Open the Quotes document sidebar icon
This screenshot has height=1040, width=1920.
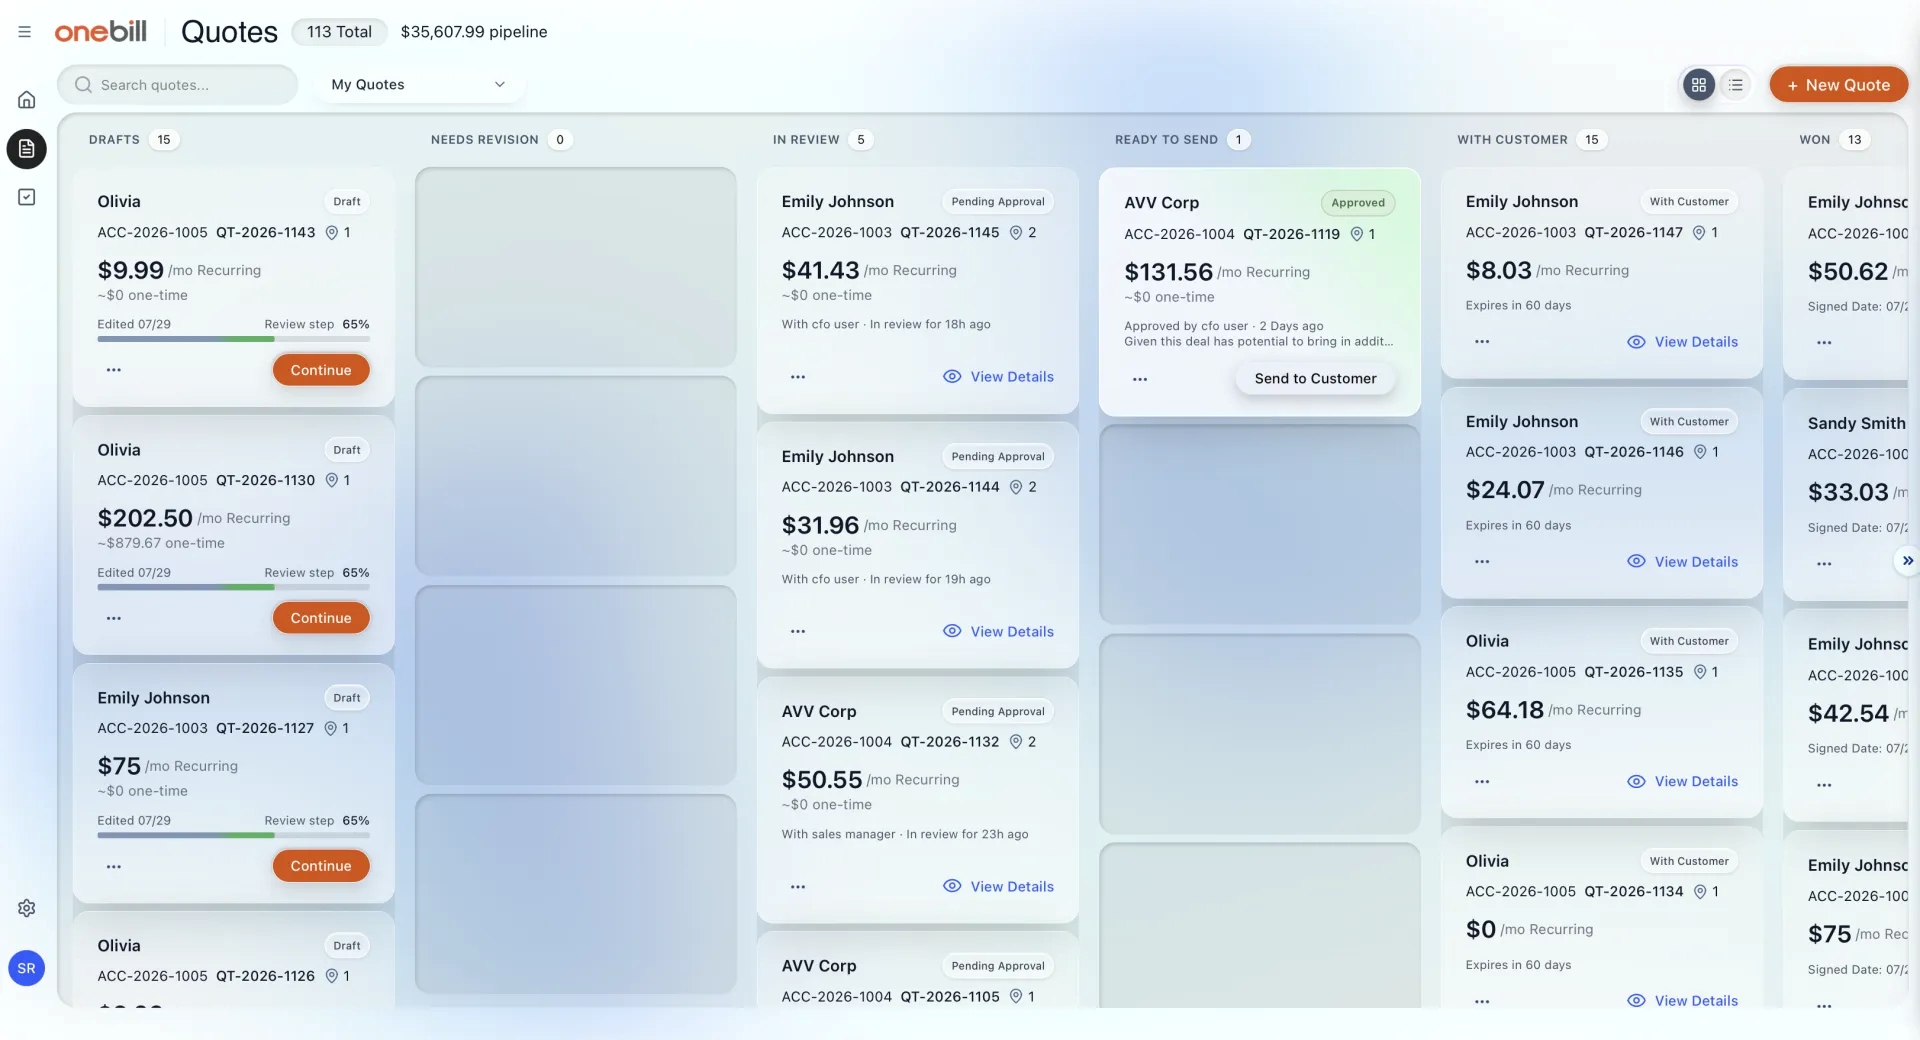click(x=27, y=149)
